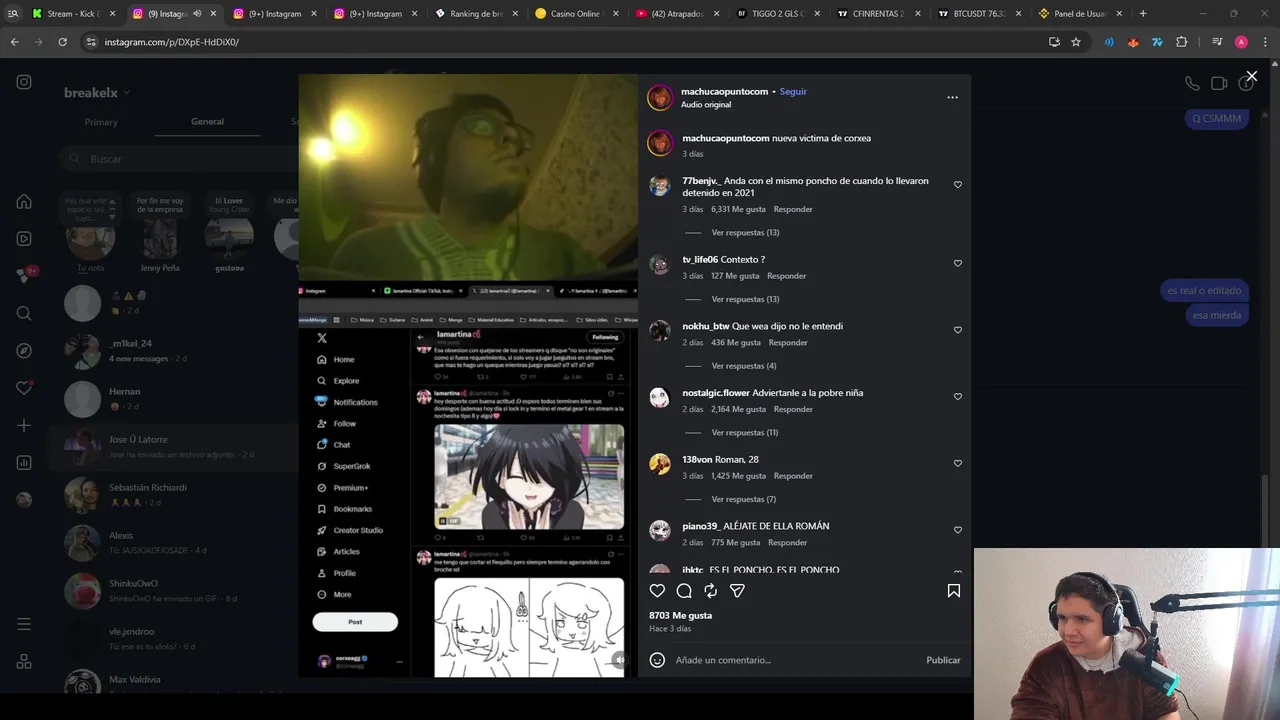The image size is (1280, 720).
Task: Switch to the Primary messages tab
Action: click(x=101, y=122)
